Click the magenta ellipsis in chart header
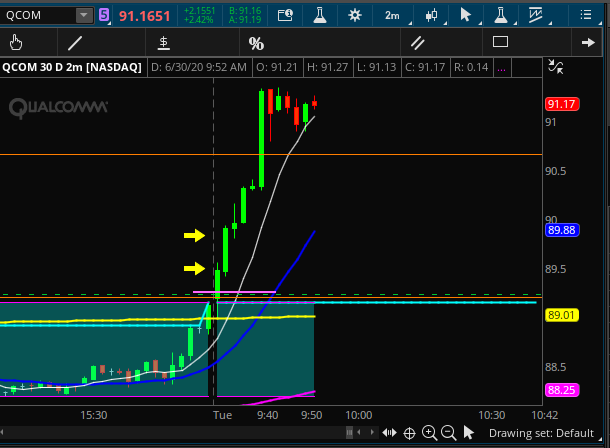This screenshot has width=610, height=448. click(x=502, y=69)
